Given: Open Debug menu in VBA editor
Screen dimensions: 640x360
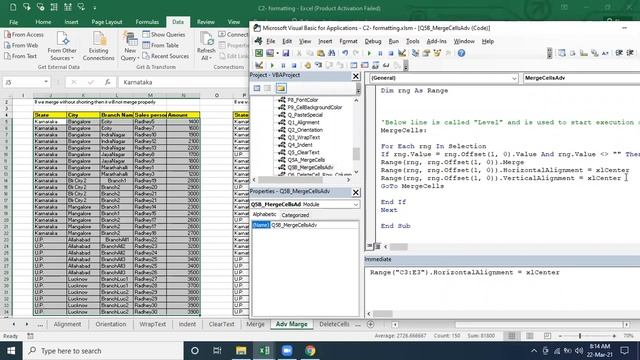Looking at the screenshot, I should 373,41.
